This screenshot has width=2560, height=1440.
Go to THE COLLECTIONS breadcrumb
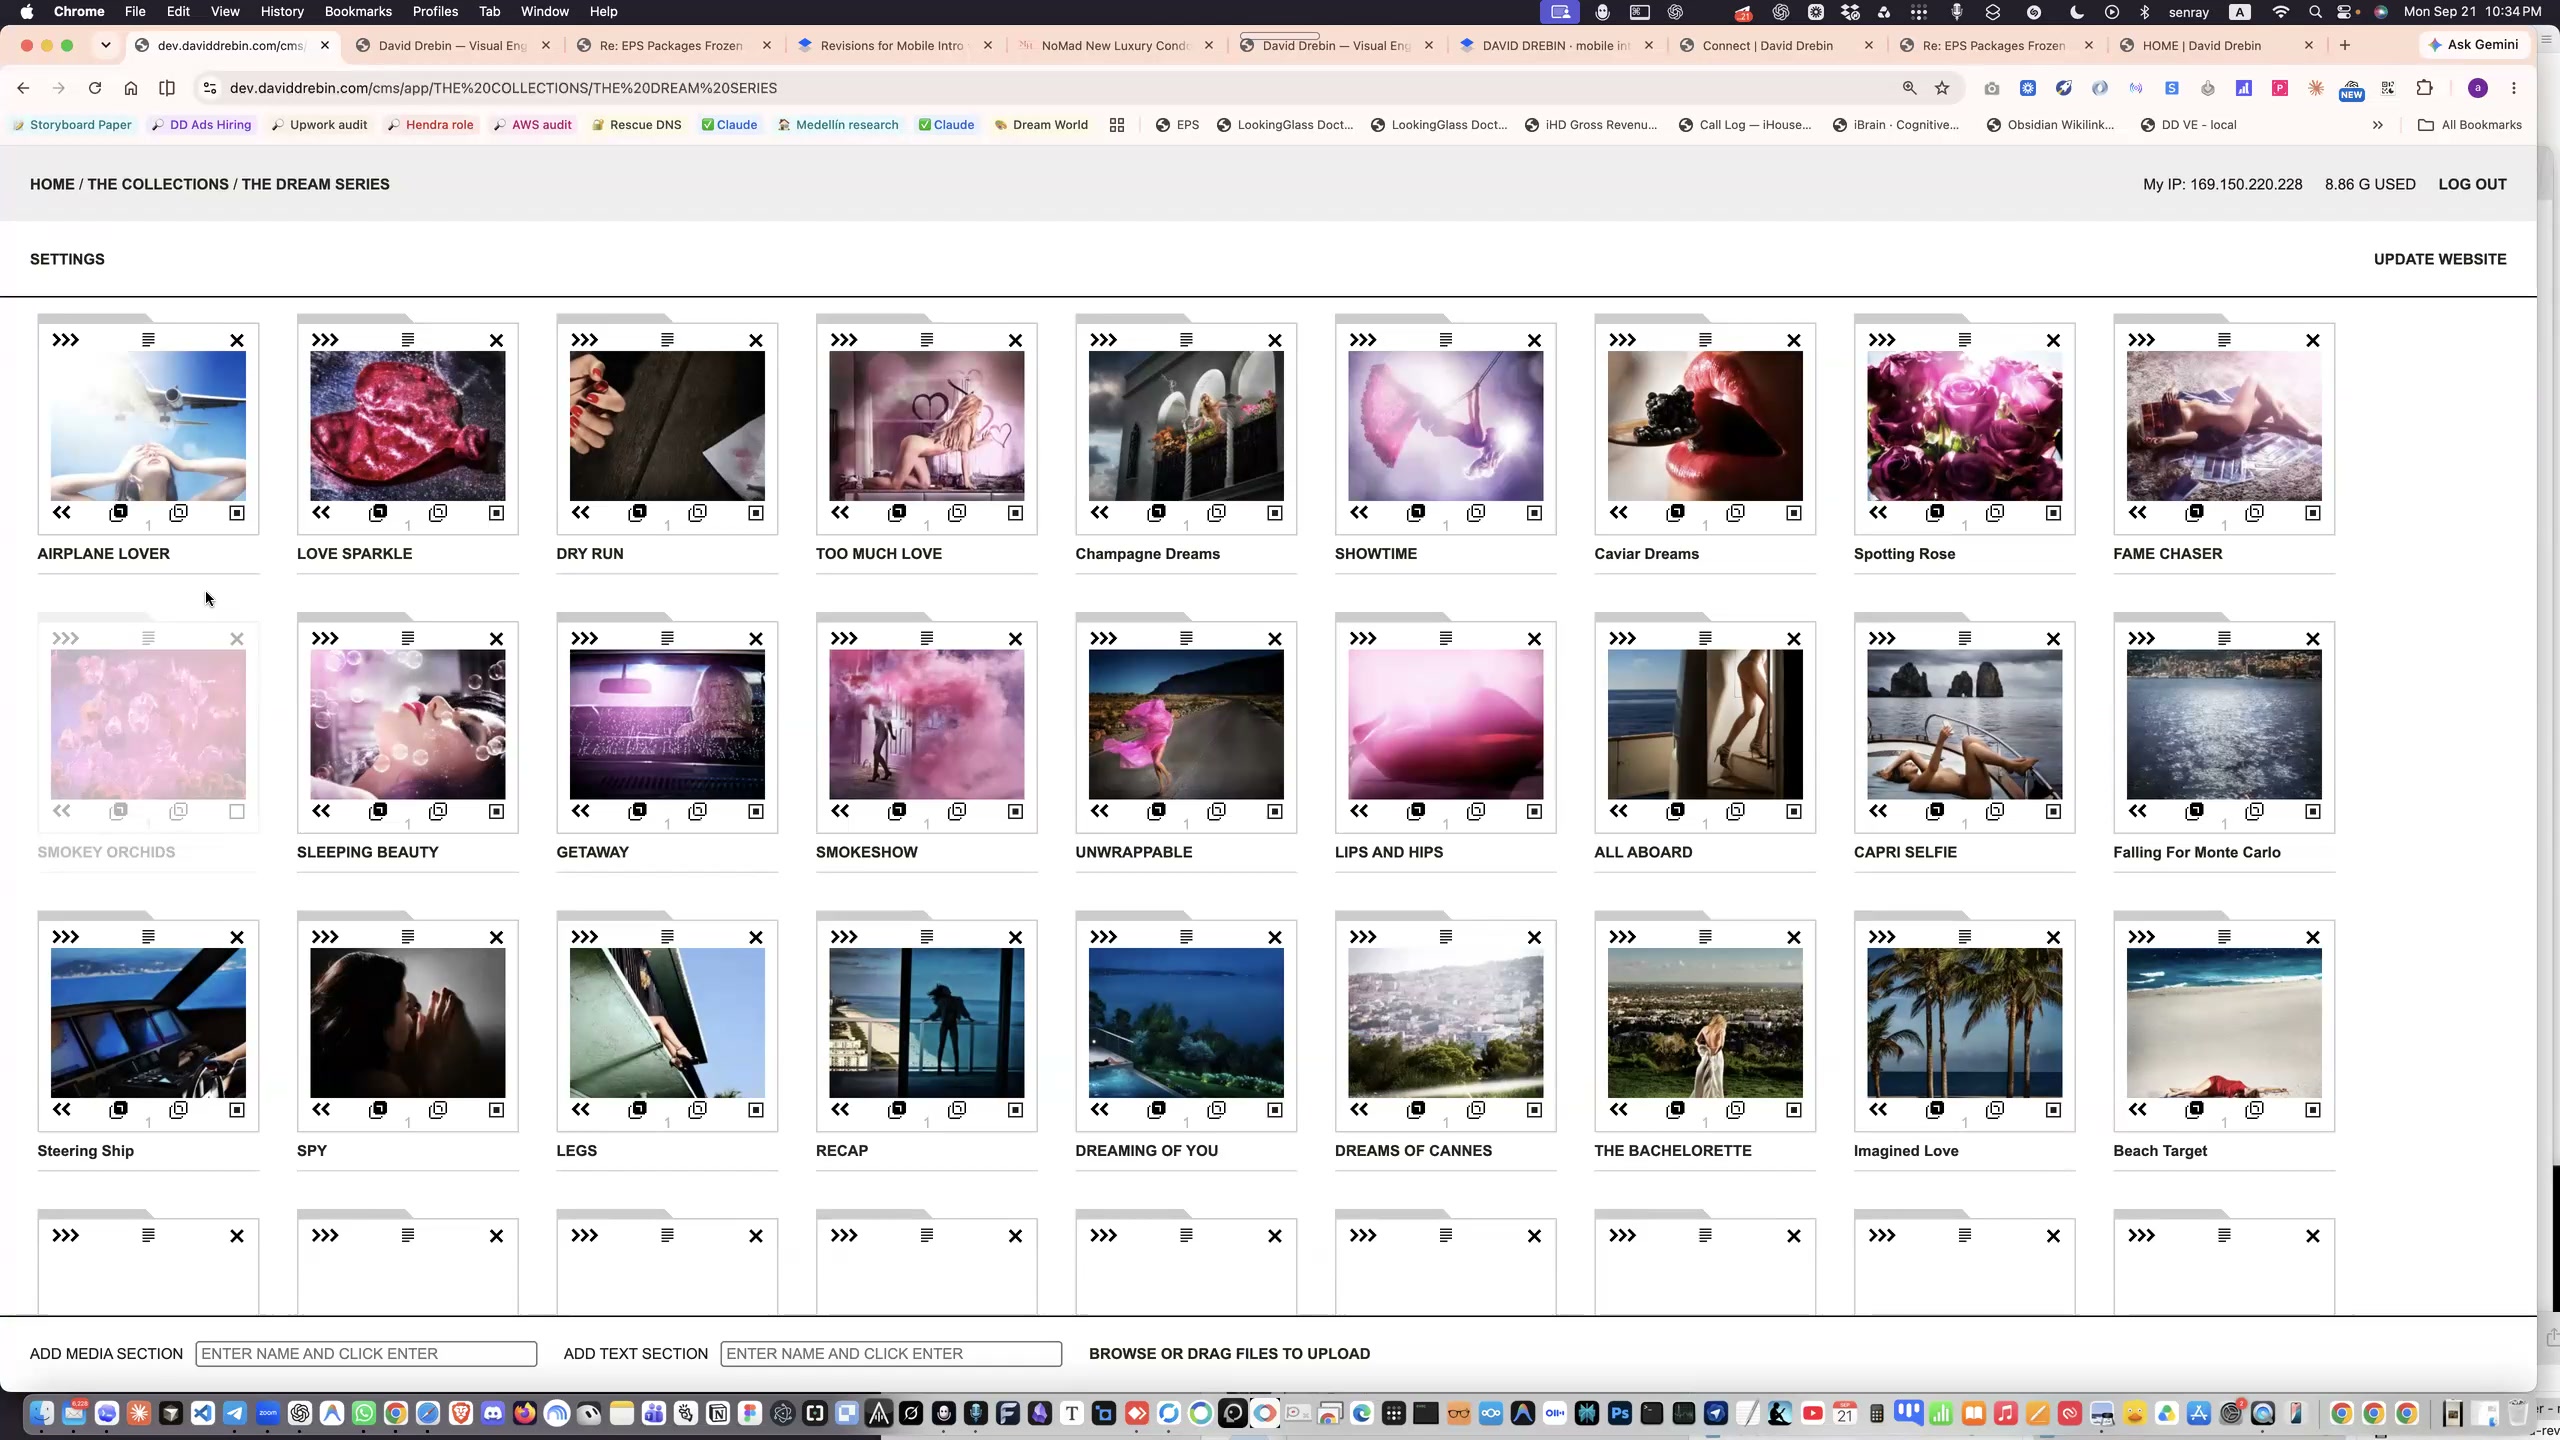point(158,184)
